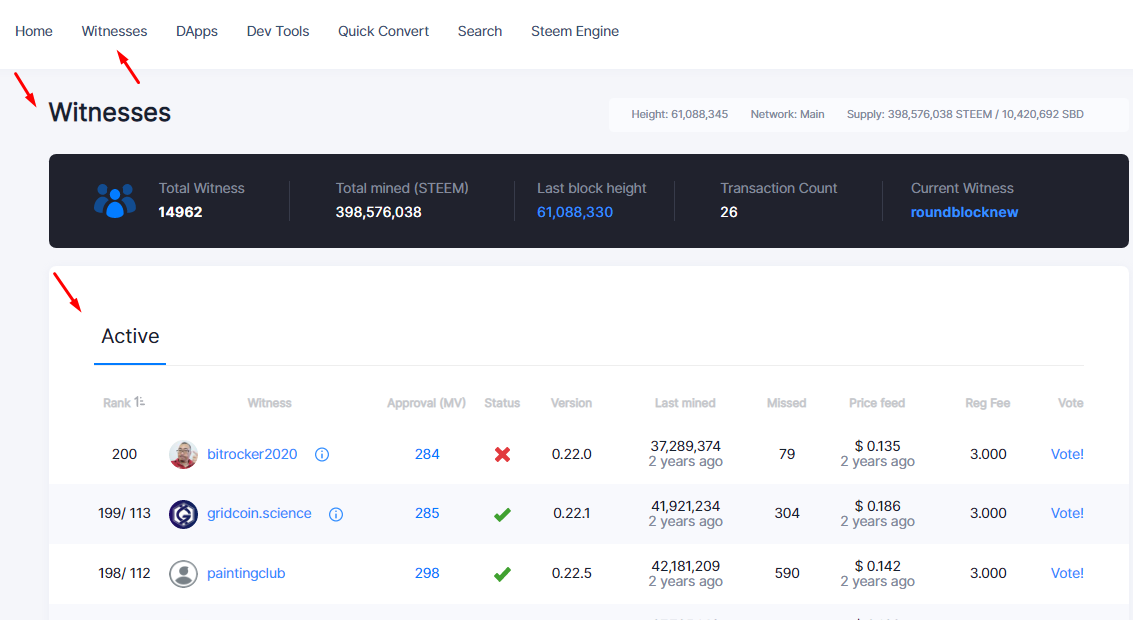Select the Active tab
This screenshot has width=1133, height=620.
130,336
